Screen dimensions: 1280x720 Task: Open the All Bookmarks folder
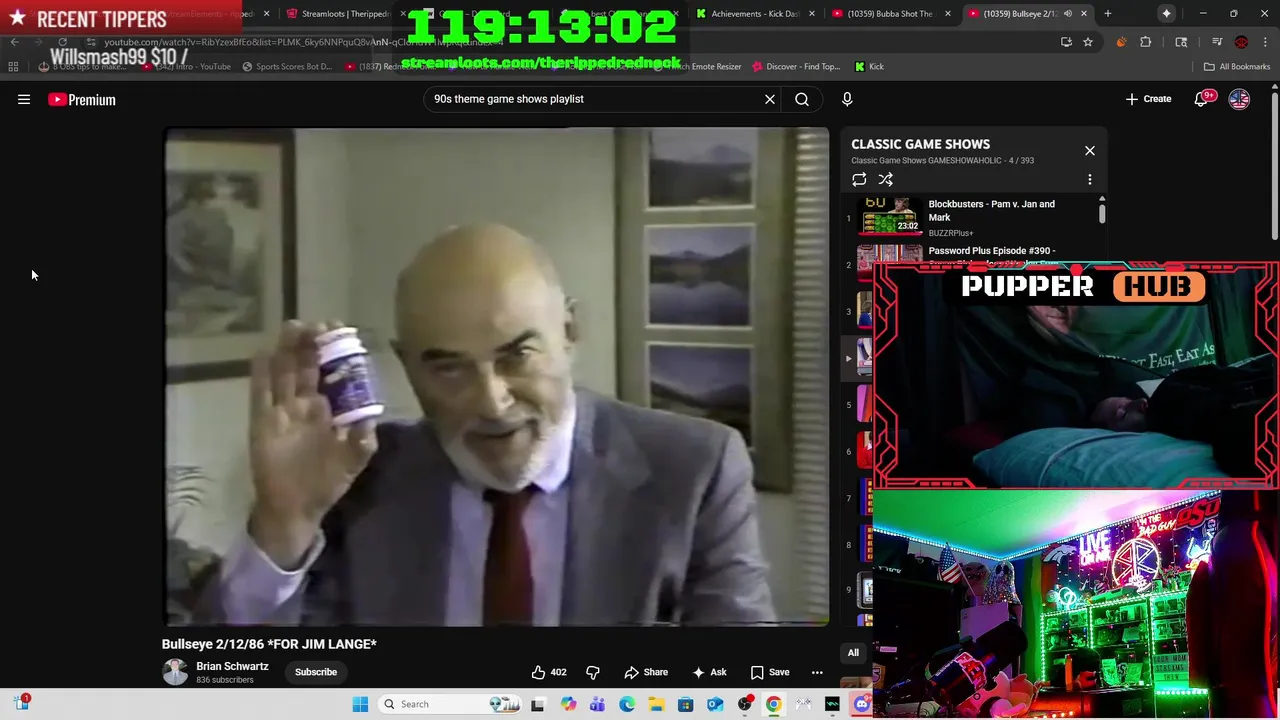pos(1237,67)
